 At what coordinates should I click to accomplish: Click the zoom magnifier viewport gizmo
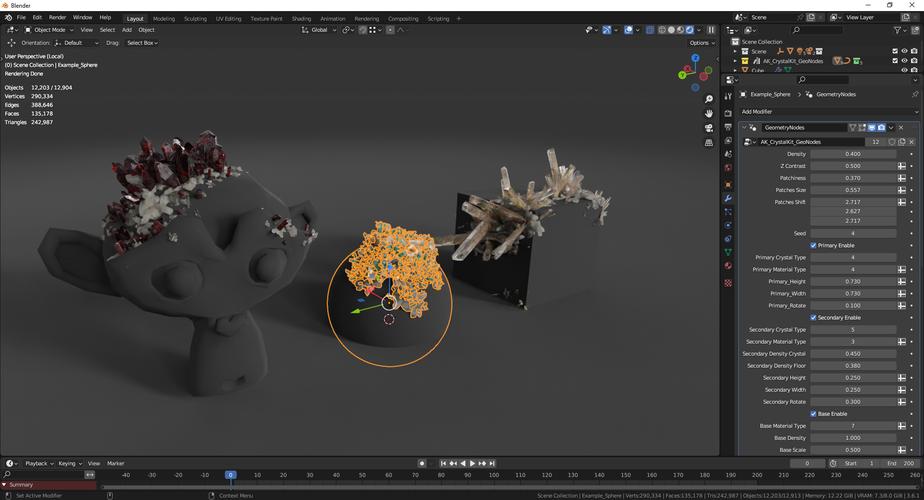(709, 99)
